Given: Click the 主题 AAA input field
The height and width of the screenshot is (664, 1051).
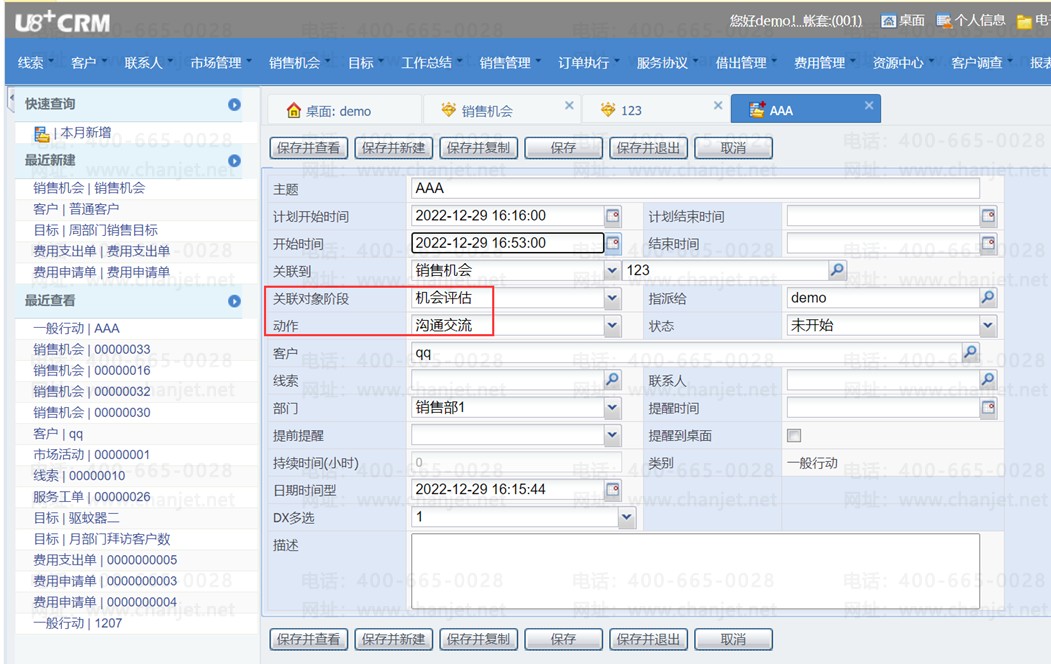Looking at the screenshot, I should pyautogui.click(x=695, y=188).
